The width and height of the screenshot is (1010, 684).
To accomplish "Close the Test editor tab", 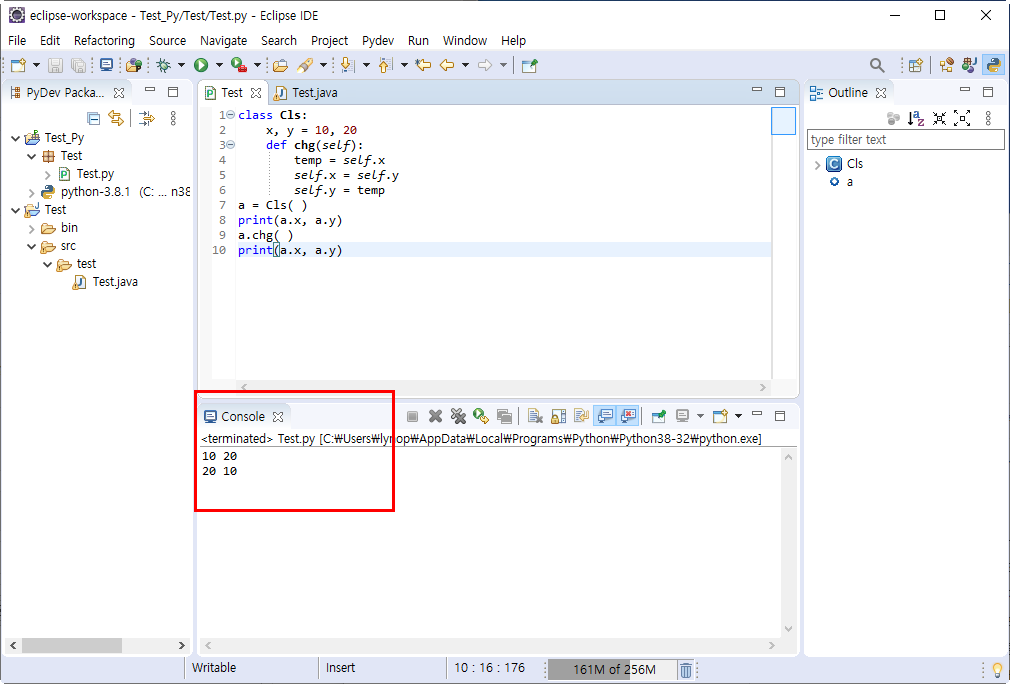I will point(256,93).
